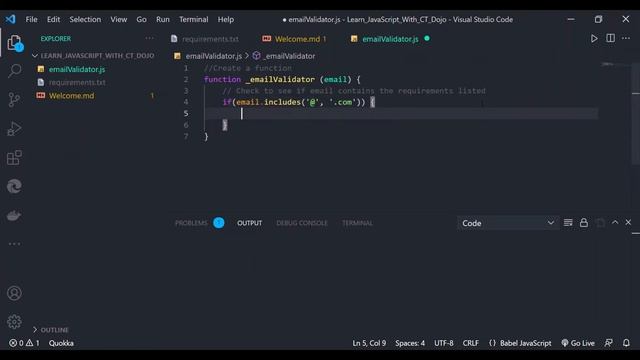Split the editor to the right
The width and height of the screenshot is (640, 360).
click(610, 38)
